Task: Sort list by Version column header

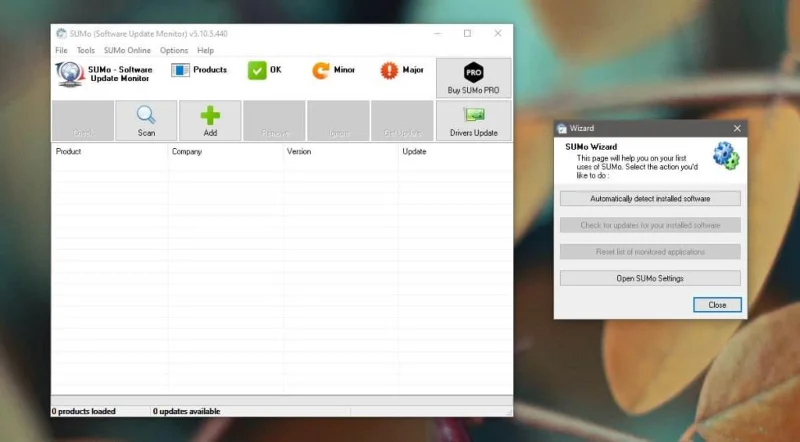Action: (x=341, y=152)
